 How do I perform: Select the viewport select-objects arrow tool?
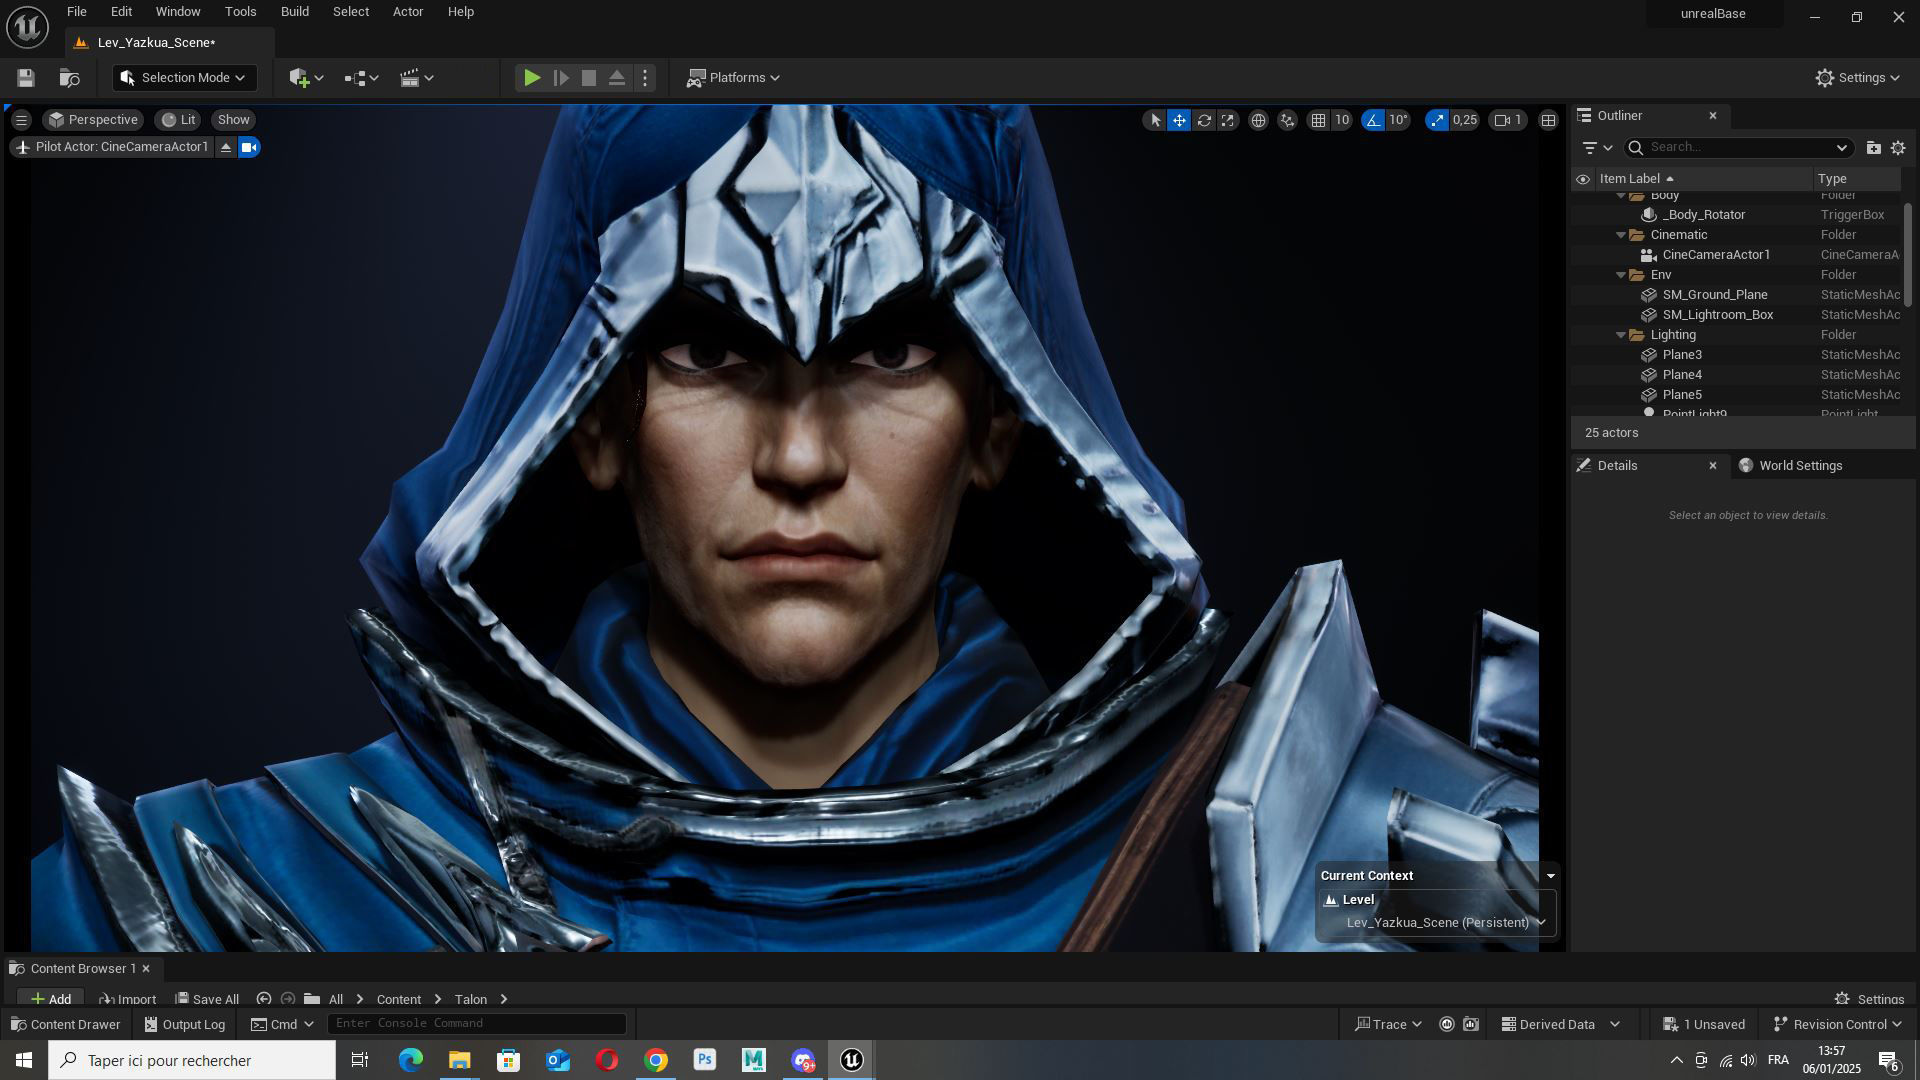1155,120
